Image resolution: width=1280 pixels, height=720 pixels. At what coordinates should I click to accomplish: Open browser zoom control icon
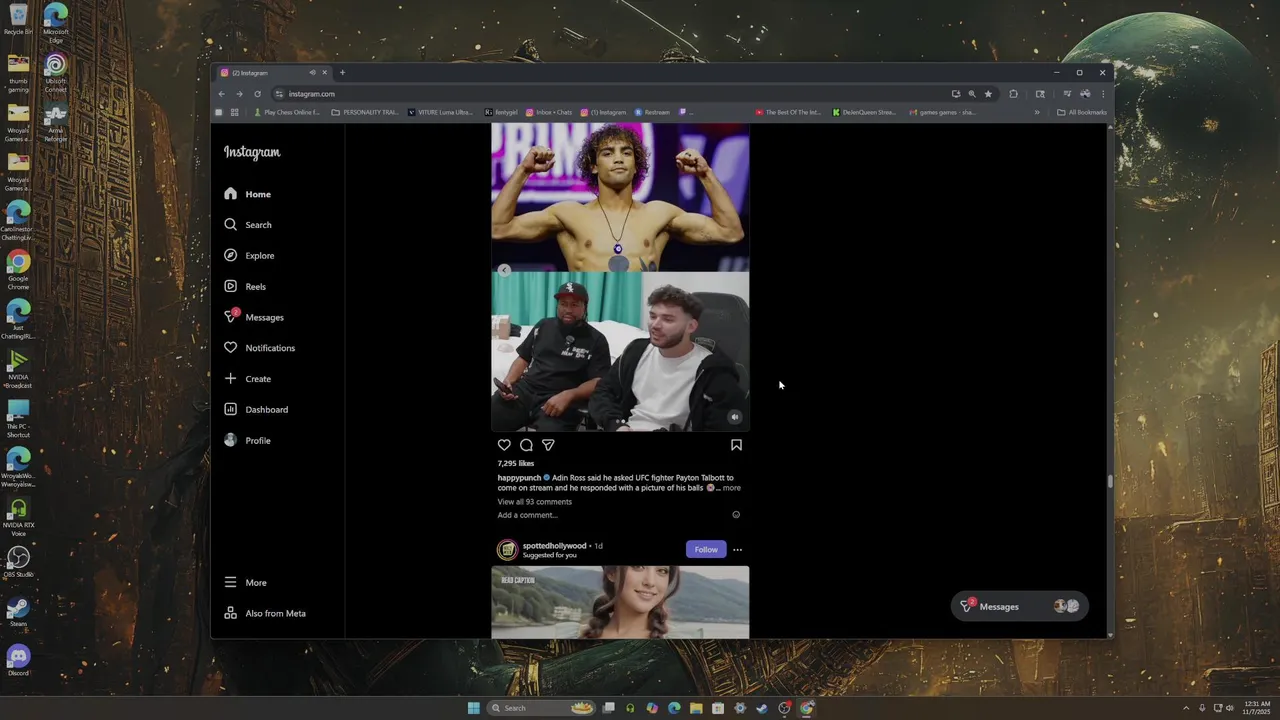(x=971, y=94)
